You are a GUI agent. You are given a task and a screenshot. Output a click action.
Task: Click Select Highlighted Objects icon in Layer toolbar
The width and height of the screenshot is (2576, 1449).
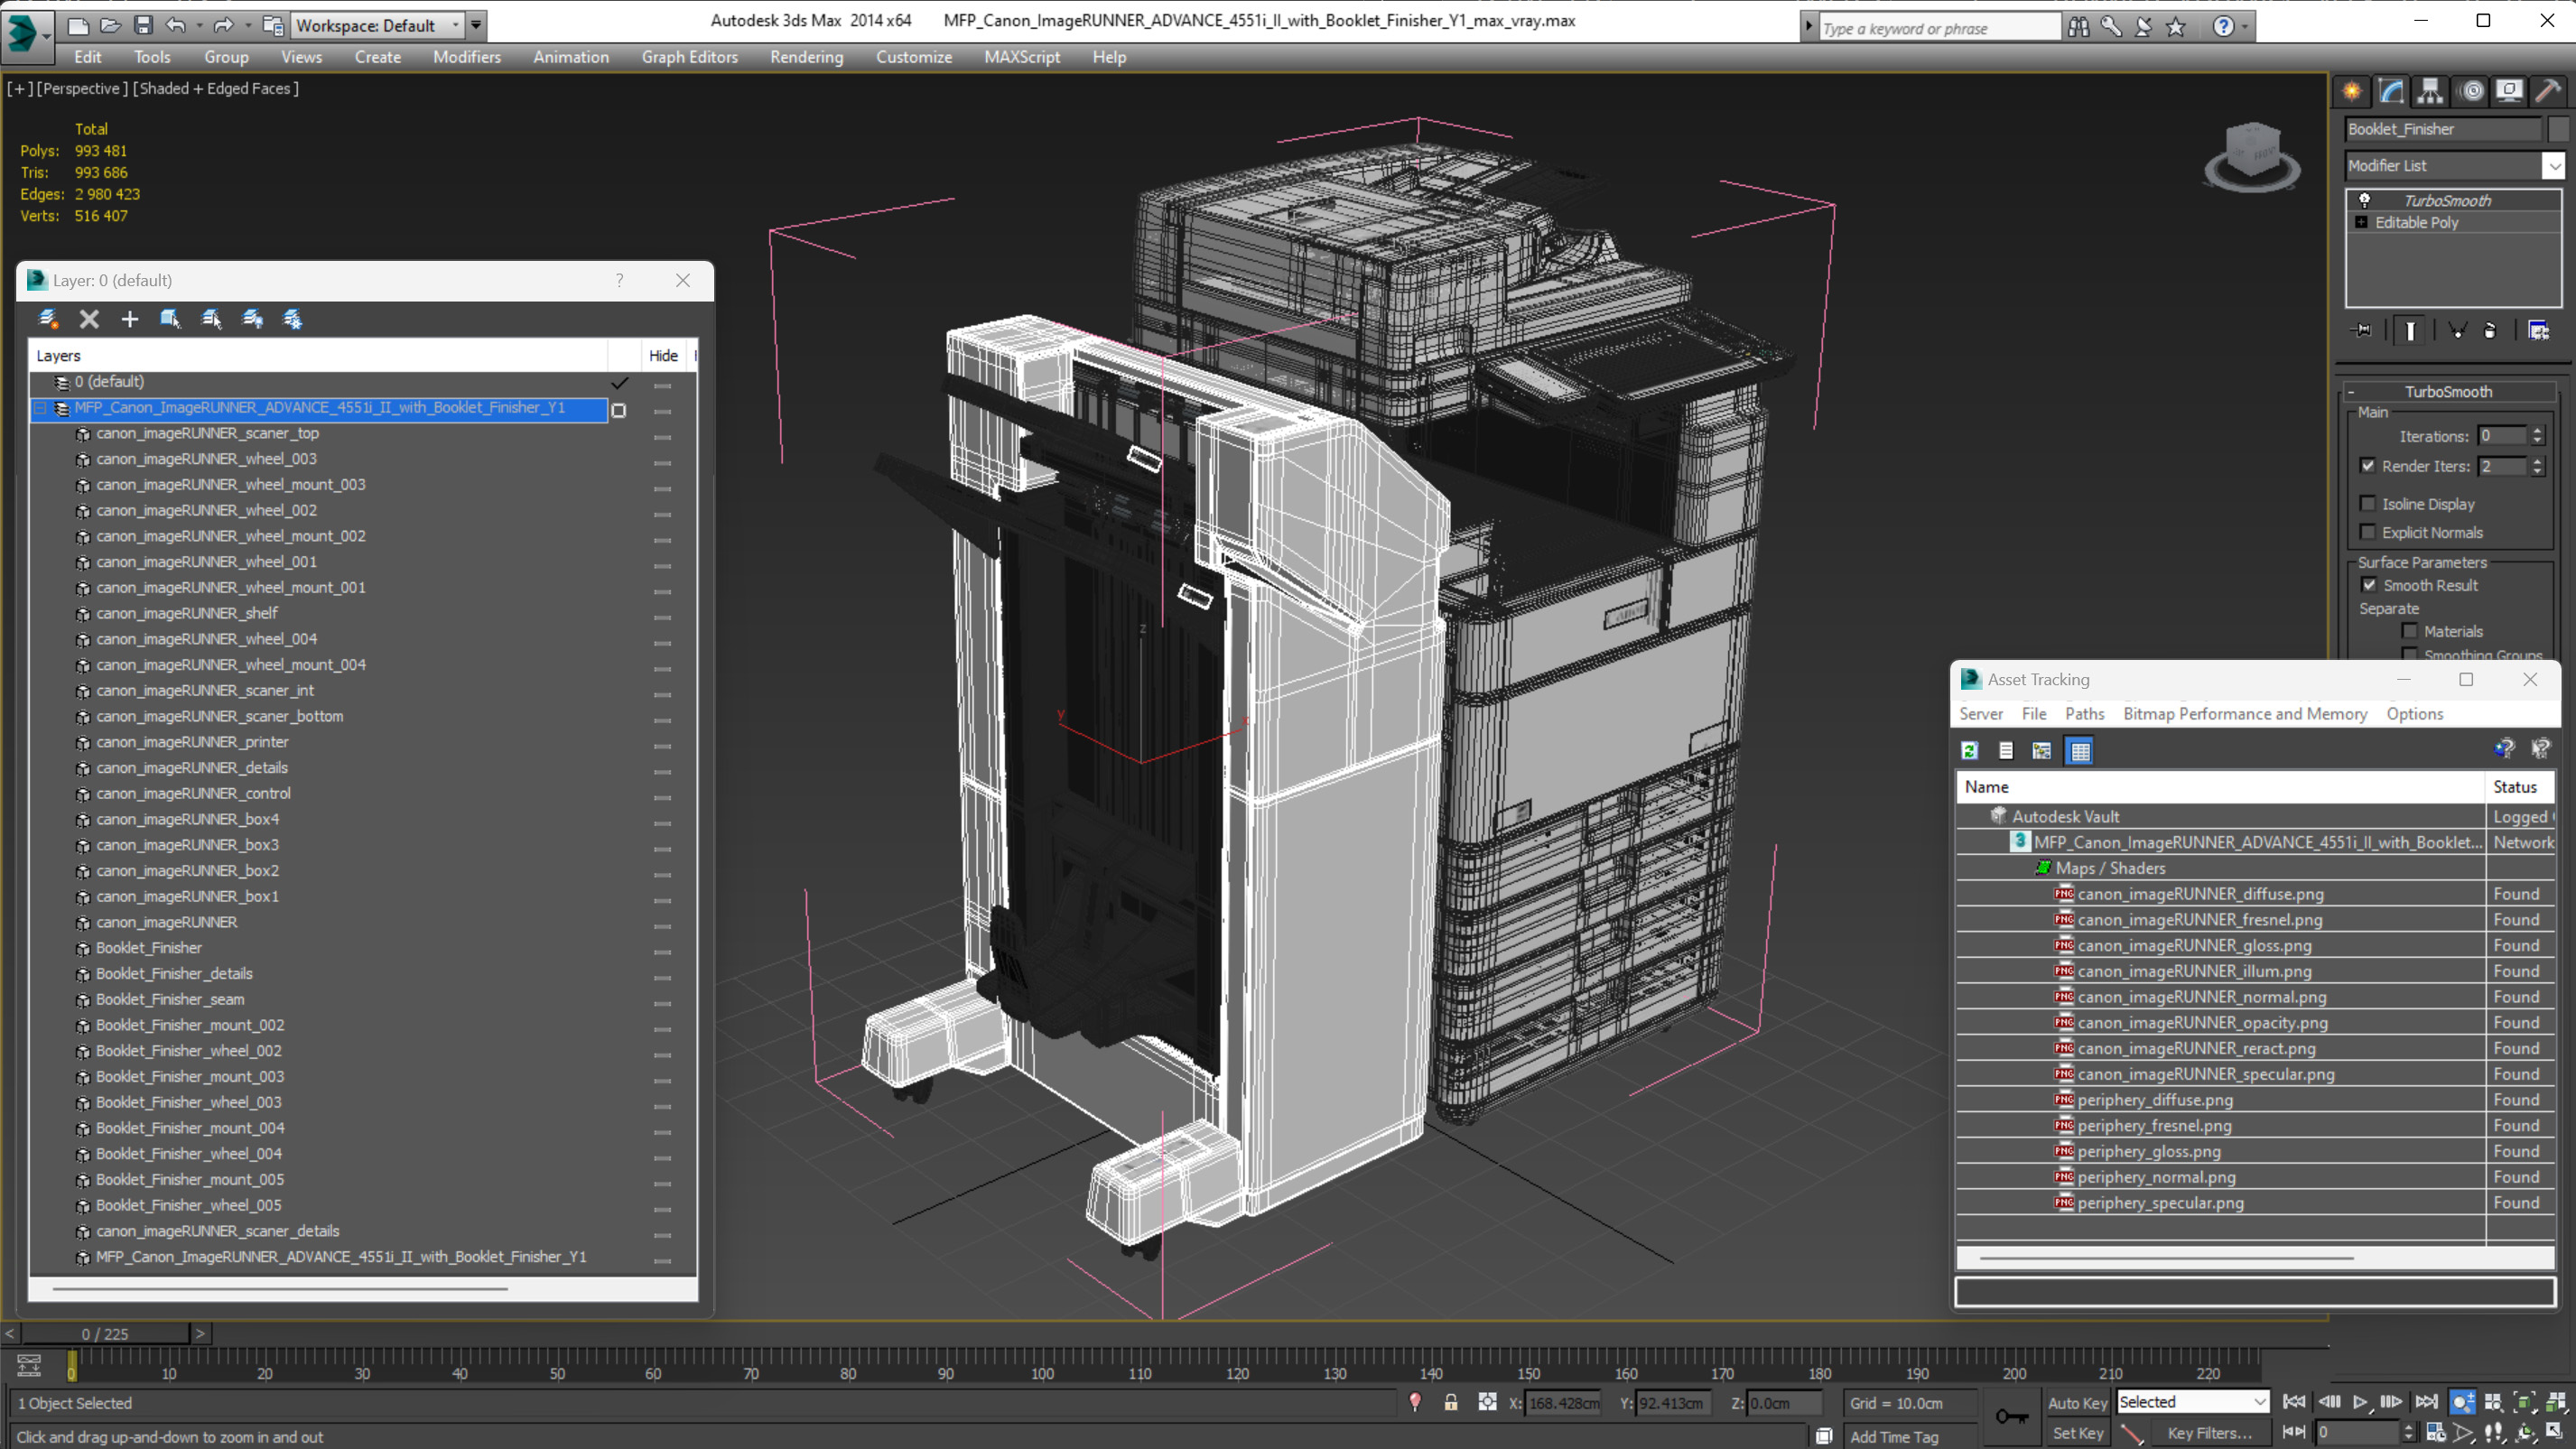pyautogui.click(x=170, y=319)
